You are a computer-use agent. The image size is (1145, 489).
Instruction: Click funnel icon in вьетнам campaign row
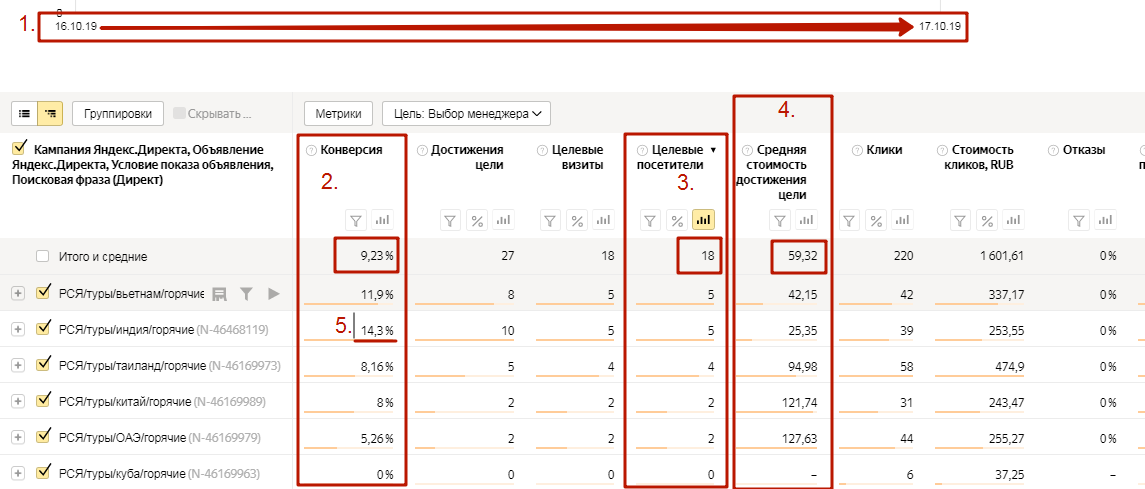tap(247, 293)
